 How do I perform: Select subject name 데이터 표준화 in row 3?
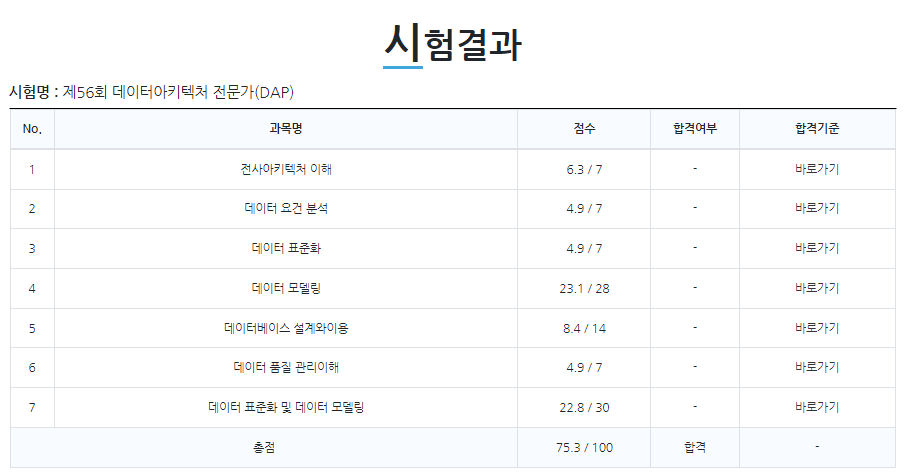(x=286, y=248)
